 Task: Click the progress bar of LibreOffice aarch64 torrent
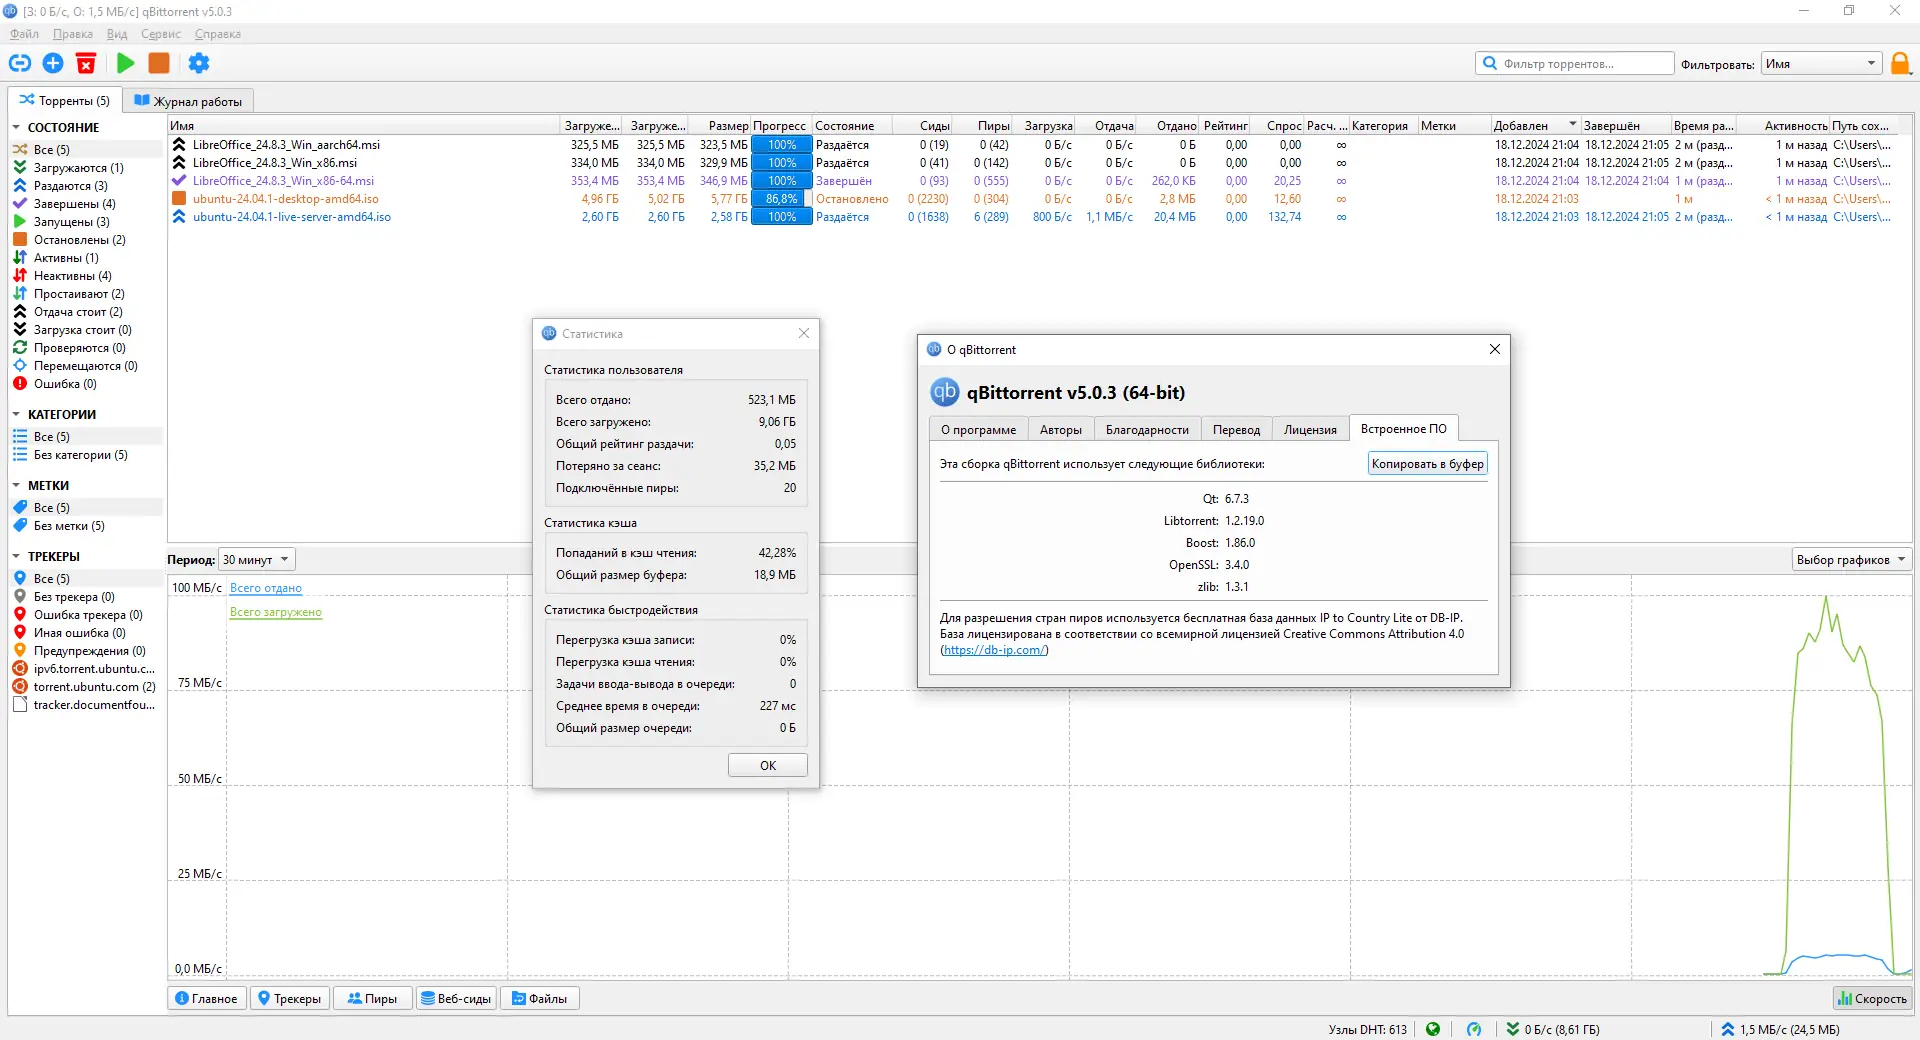click(x=782, y=145)
